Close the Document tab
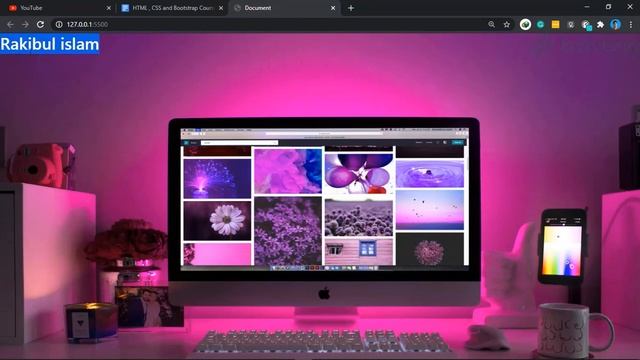 (333, 8)
